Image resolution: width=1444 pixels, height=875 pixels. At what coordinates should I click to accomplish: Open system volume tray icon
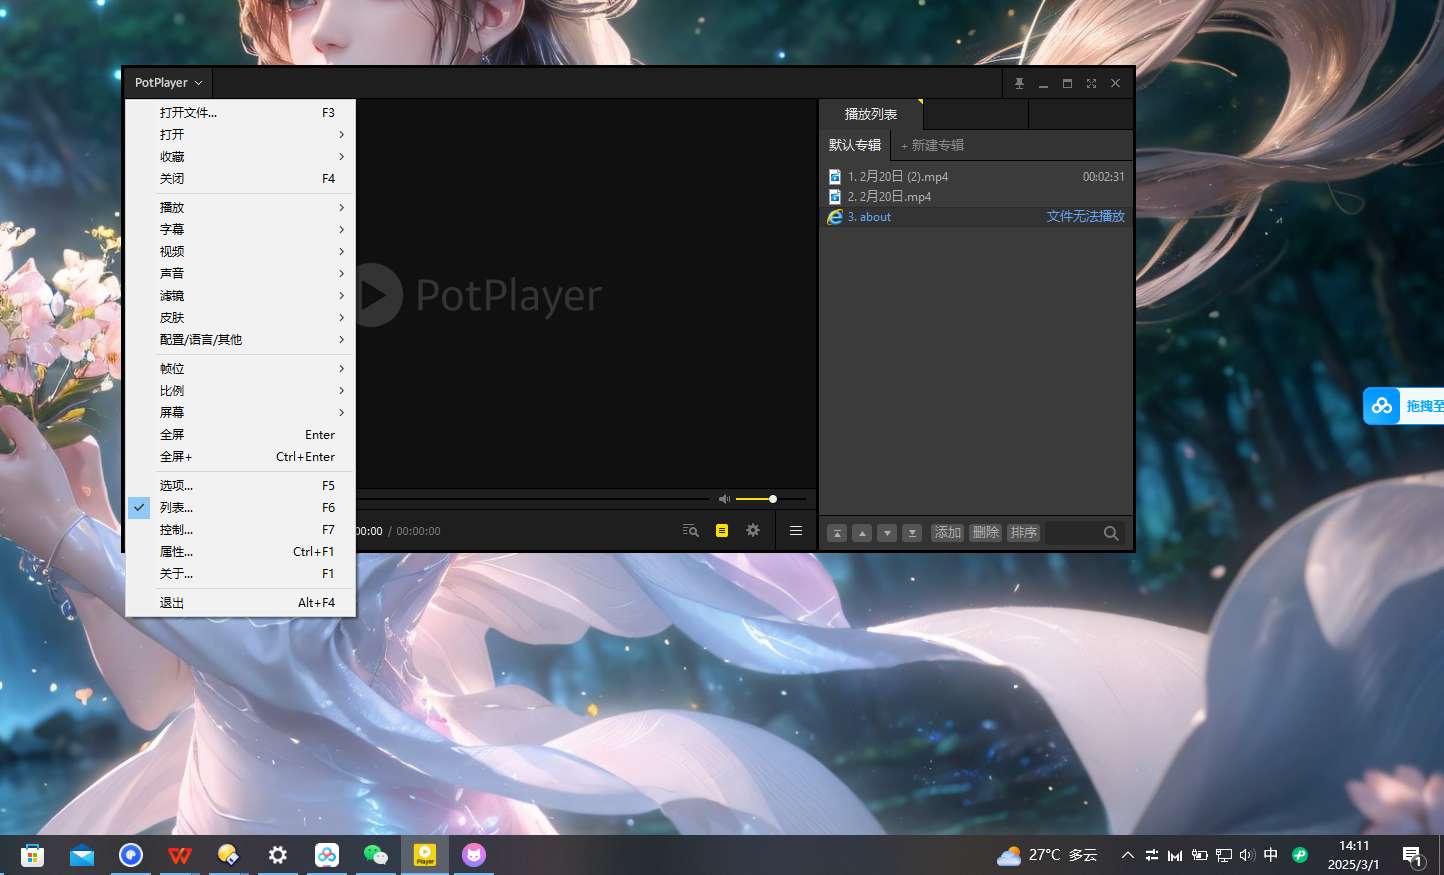(x=1247, y=855)
